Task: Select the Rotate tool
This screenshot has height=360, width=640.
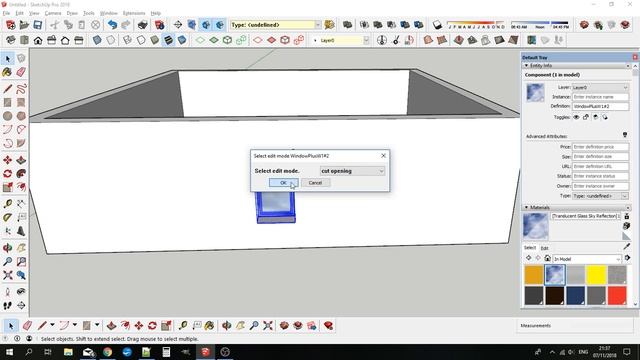Action: [7, 173]
